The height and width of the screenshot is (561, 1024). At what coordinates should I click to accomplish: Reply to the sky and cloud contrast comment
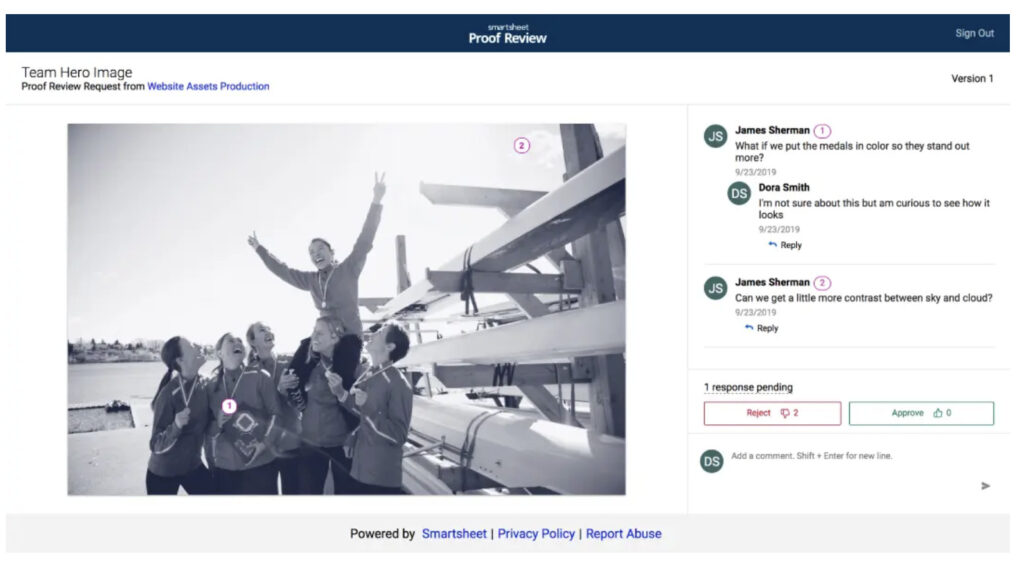coord(761,328)
